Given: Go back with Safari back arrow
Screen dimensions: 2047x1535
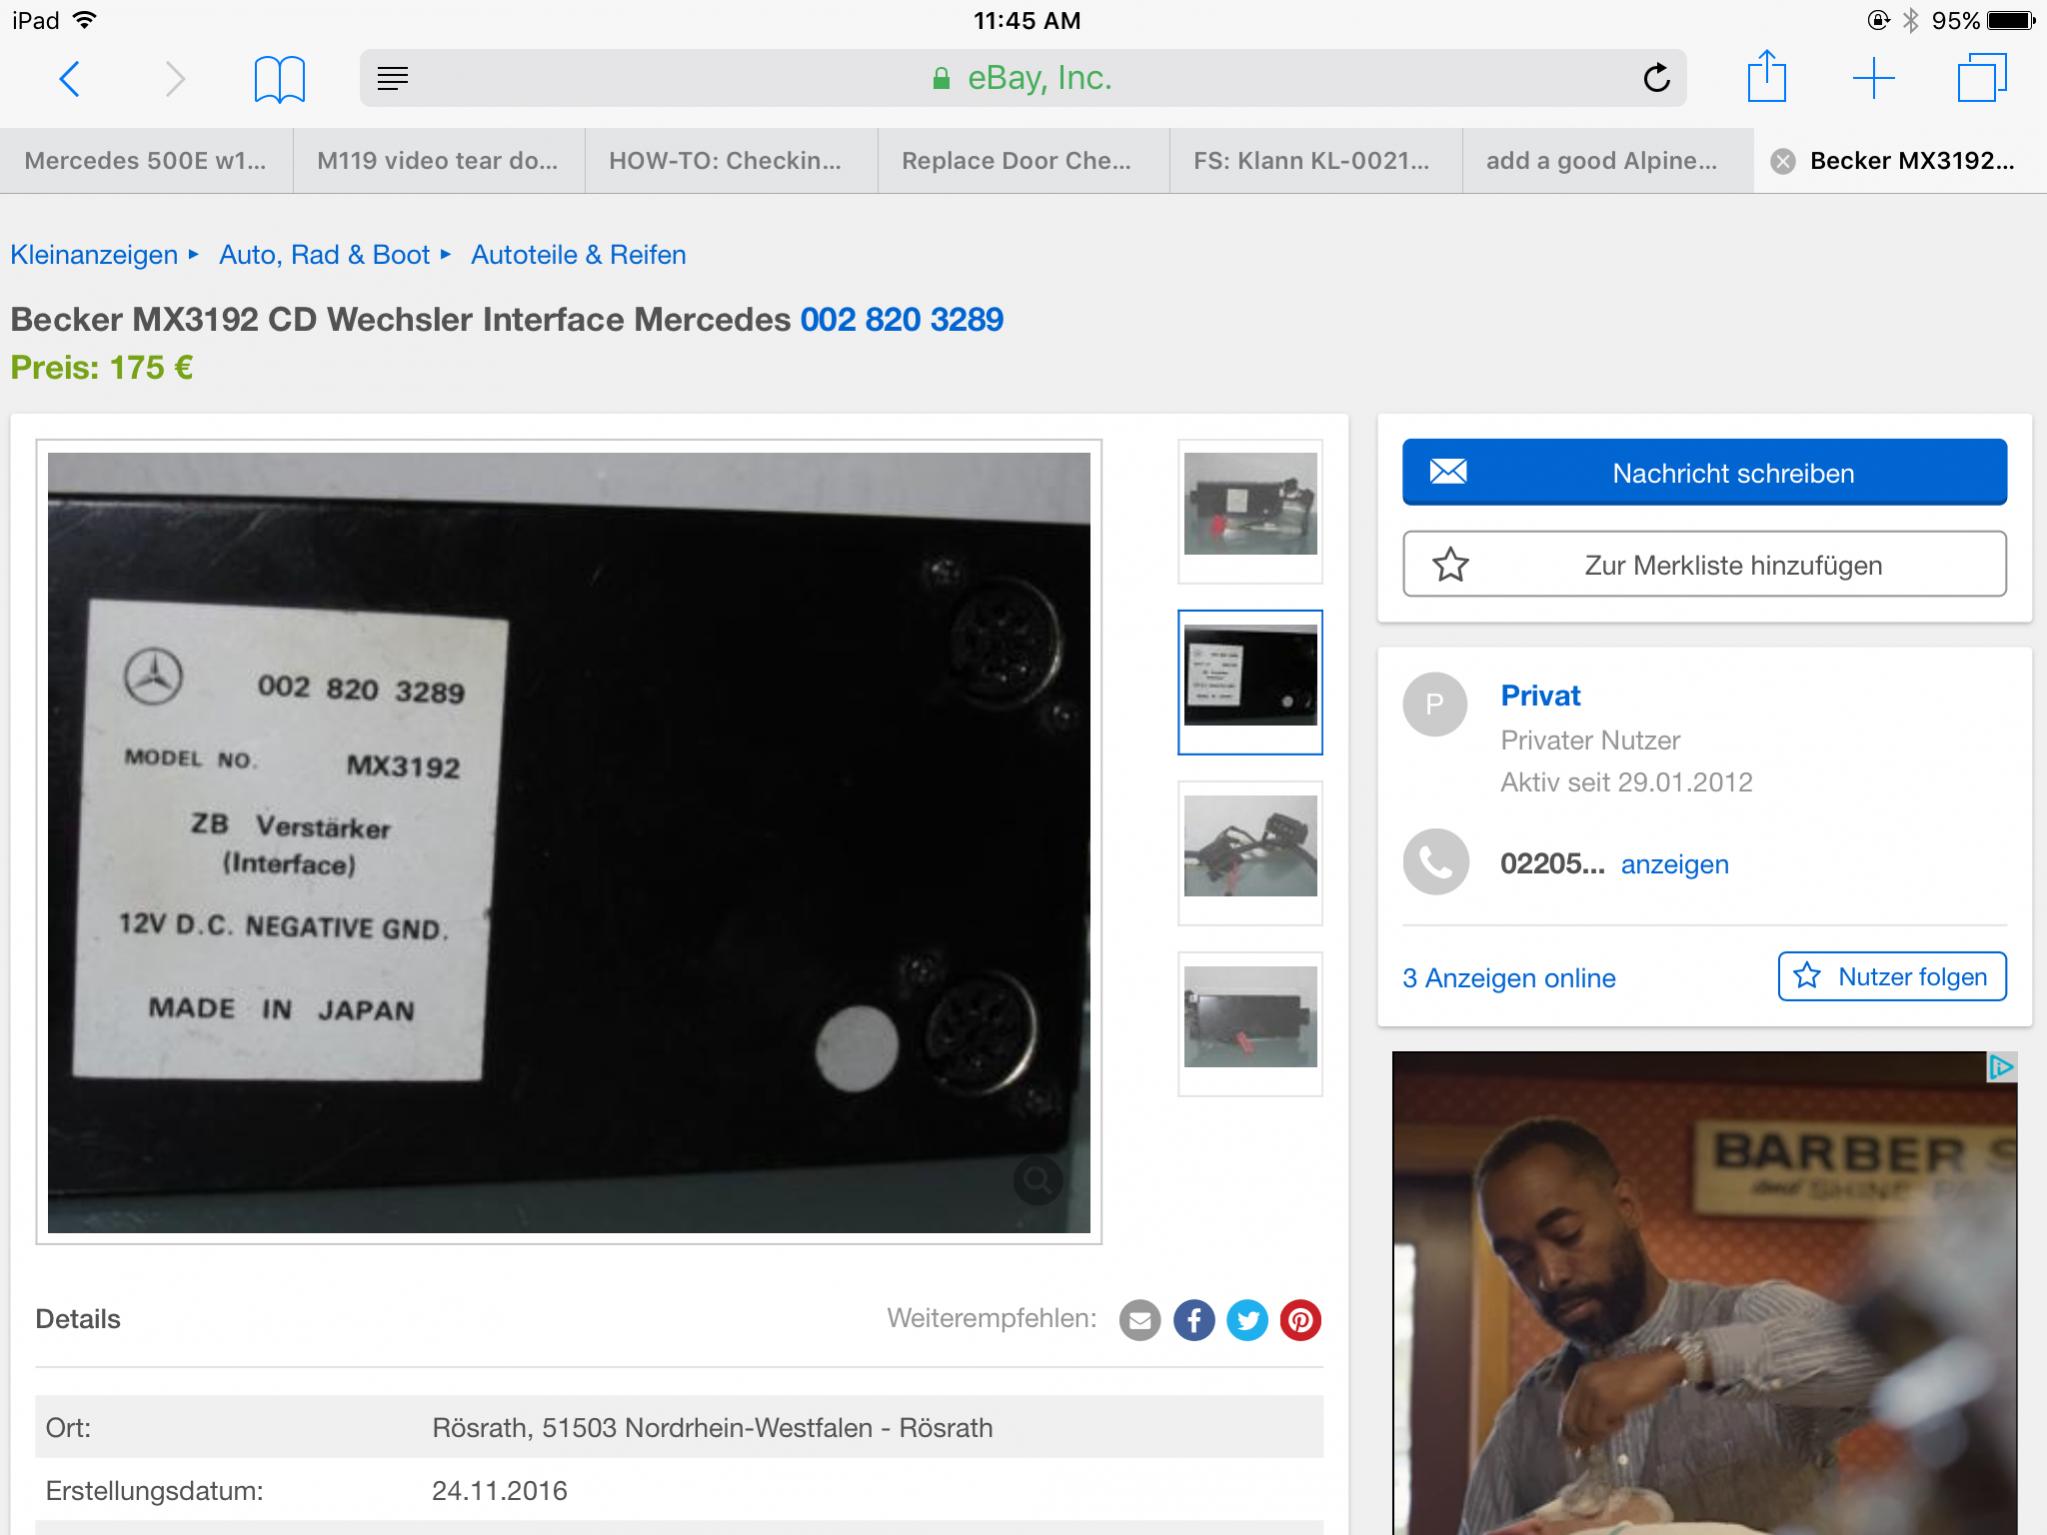Looking at the screenshot, I should click(x=69, y=78).
